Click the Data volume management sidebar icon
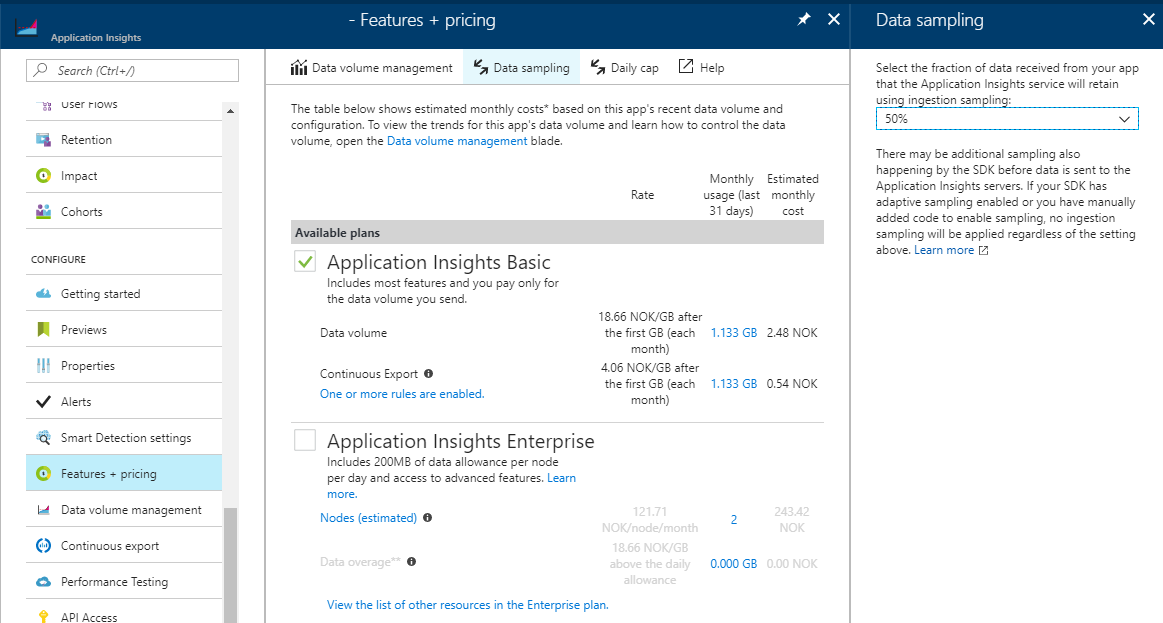The height and width of the screenshot is (623, 1163). (44, 510)
